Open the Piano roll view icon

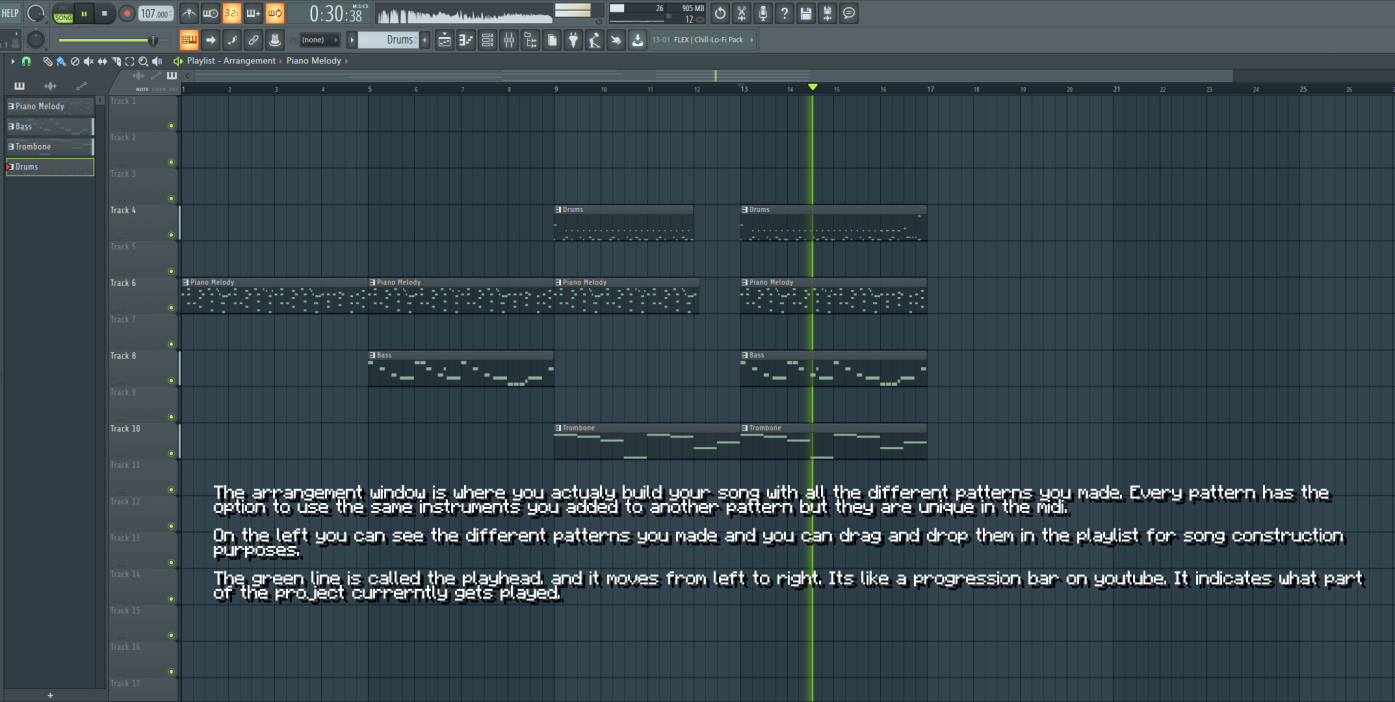pyautogui.click(x=465, y=40)
